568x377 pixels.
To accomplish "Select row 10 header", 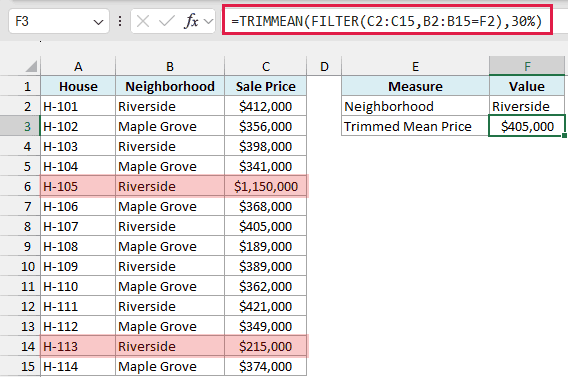I will 20,266.
